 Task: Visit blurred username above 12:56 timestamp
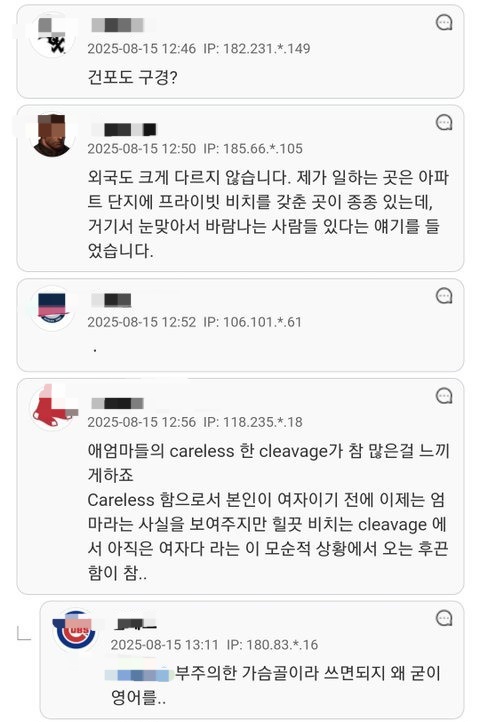117,403
